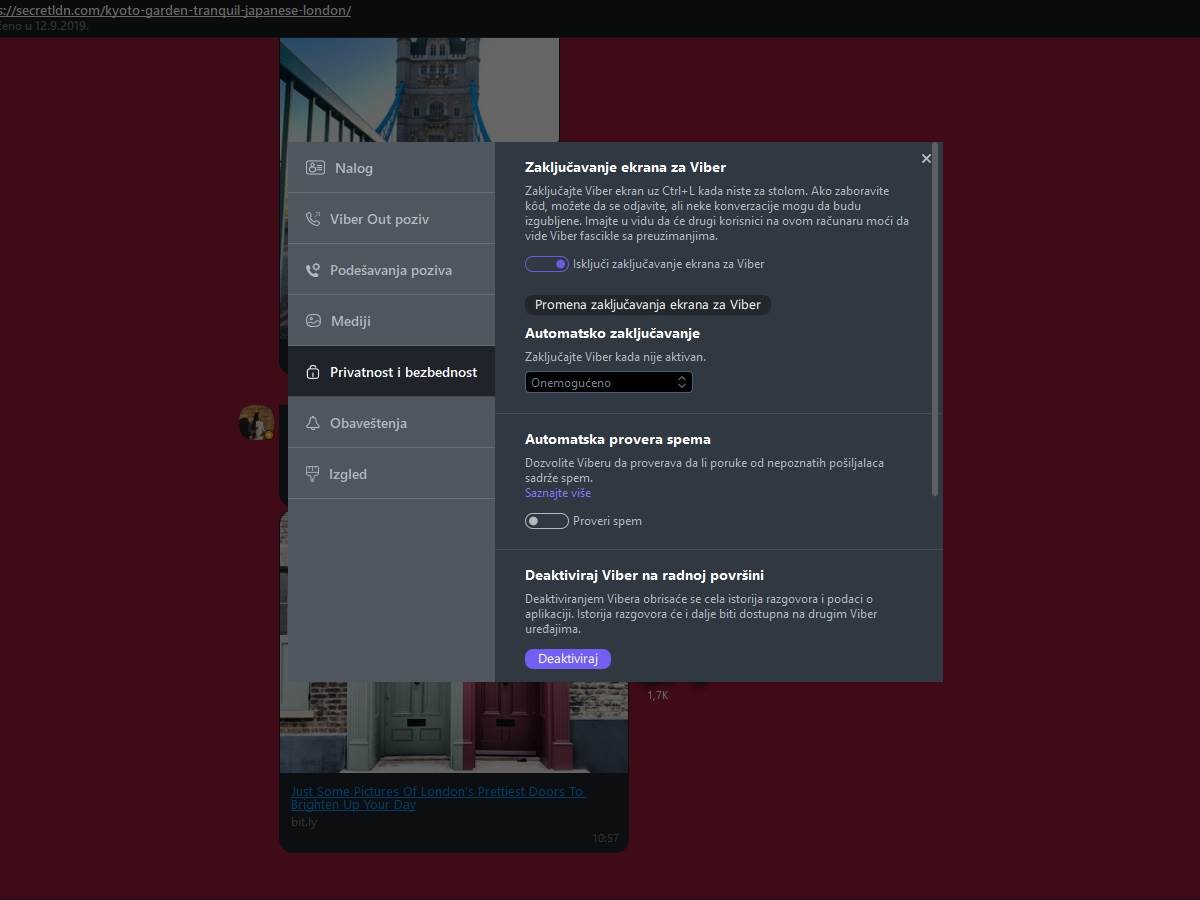Click the Podešavanja poziva call settings icon
Image resolution: width=1200 pixels, height=900 pixels.
[313, 269]
